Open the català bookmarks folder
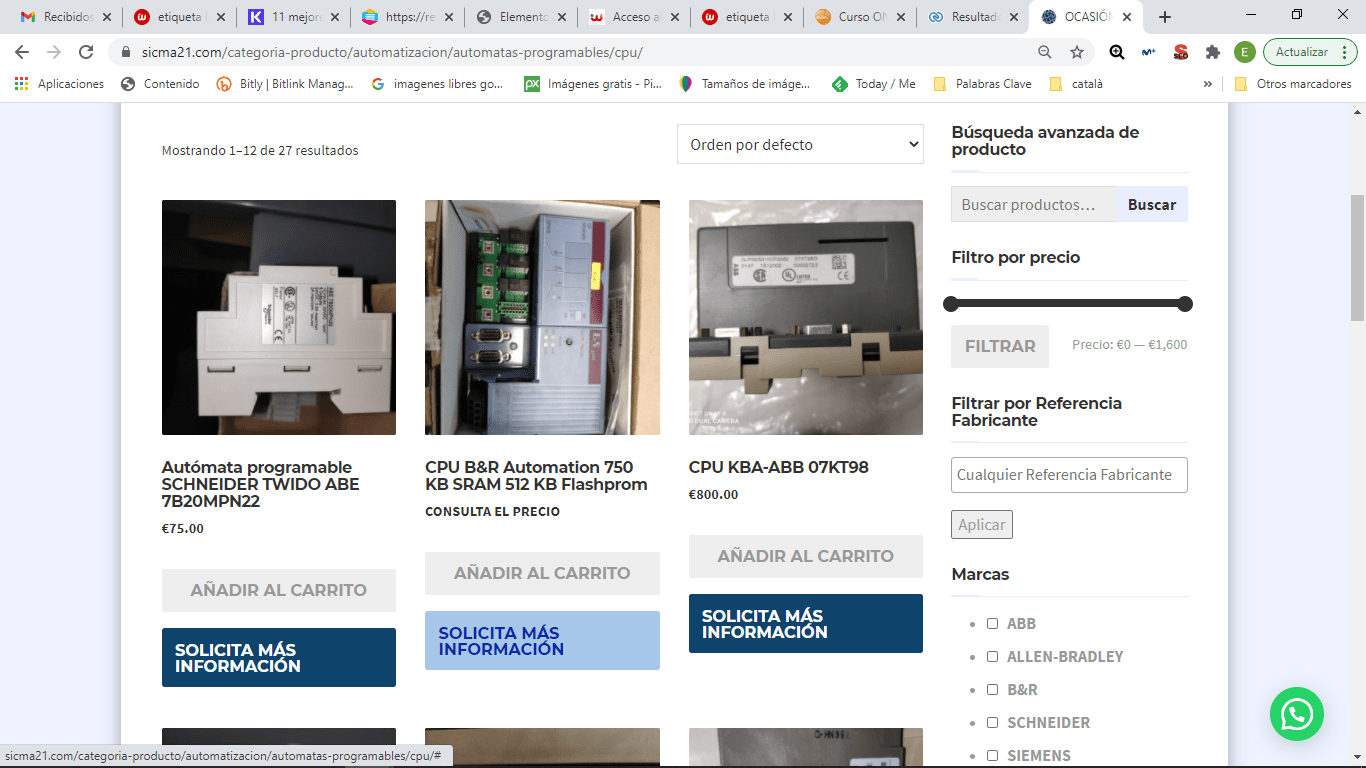The height and width of the screenshot is (768, 1366). point(1076,84)
